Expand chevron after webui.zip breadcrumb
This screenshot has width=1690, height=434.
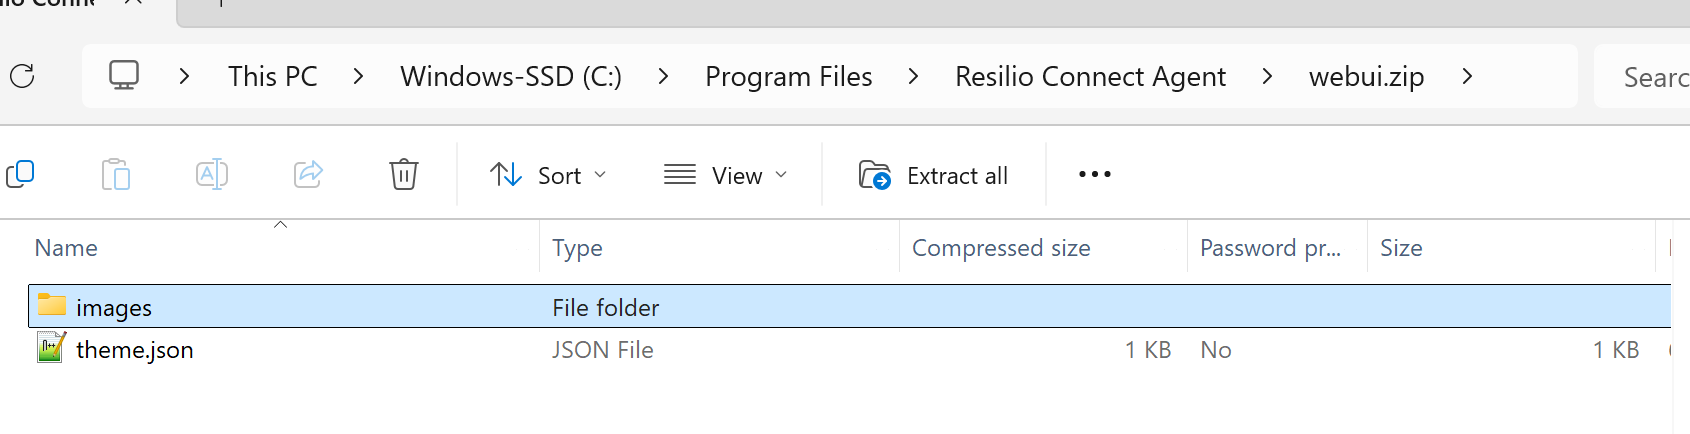tap(1467, 76)
